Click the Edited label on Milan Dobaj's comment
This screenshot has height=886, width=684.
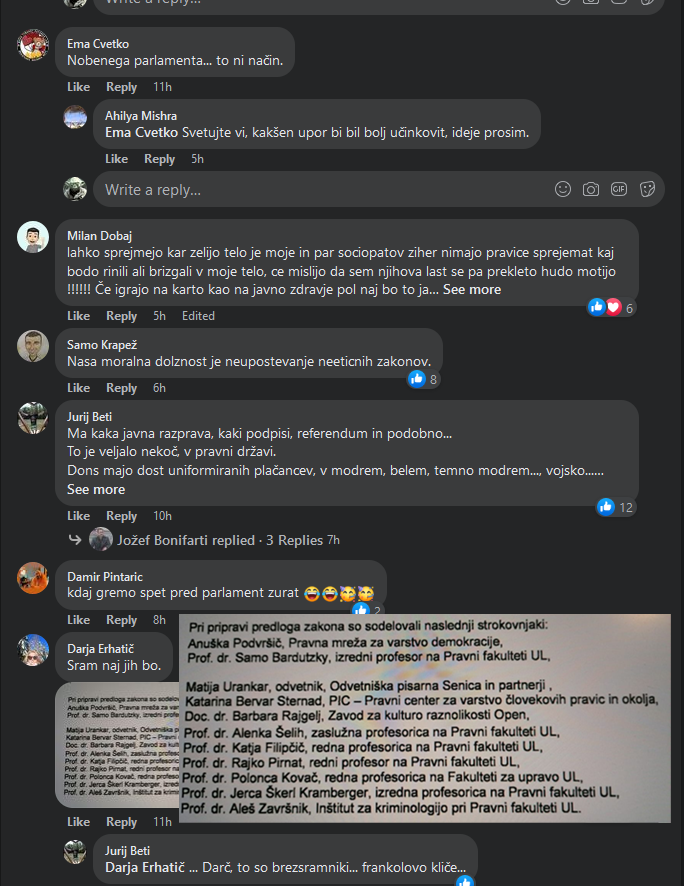(x=198, y=316)
